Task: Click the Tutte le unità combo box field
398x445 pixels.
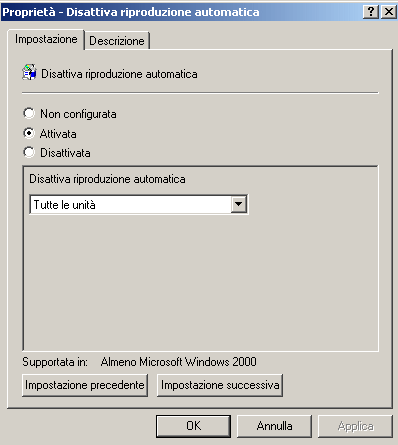Action: 139,204
